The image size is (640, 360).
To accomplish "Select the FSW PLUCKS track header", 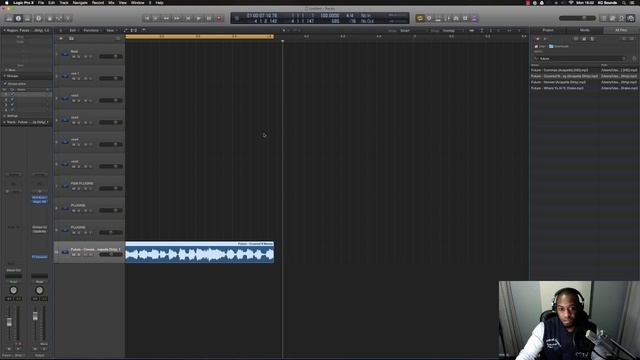I will pos(89,186).
